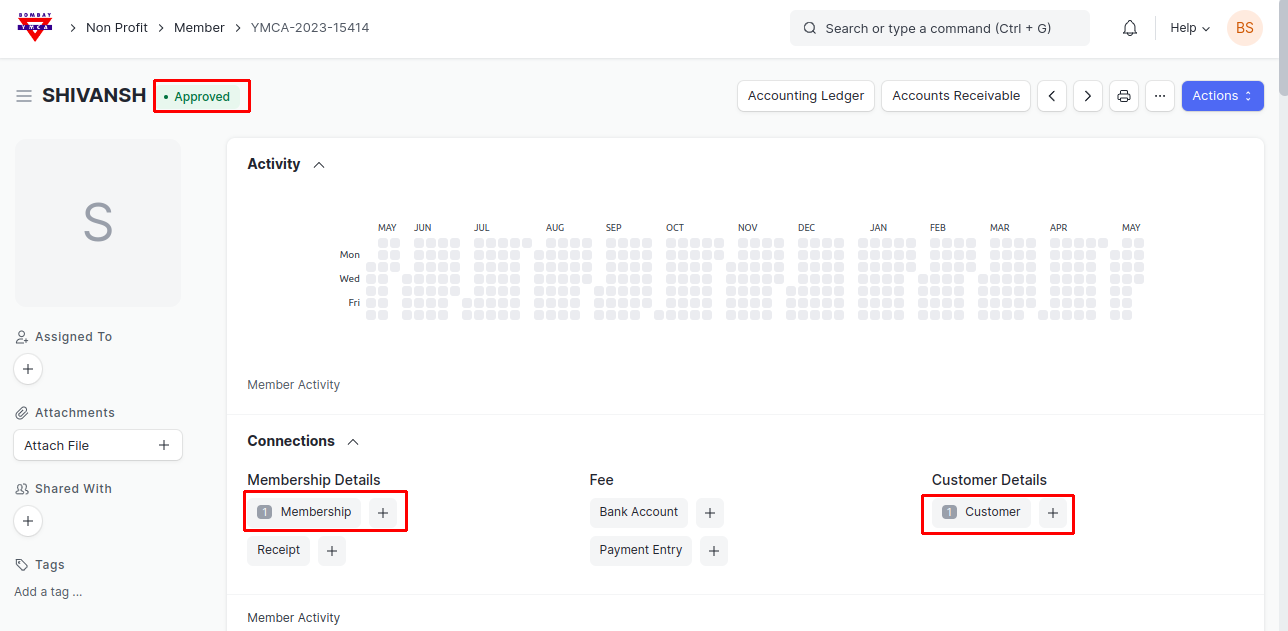Open the three-dots more options menu

(1160, 96)
